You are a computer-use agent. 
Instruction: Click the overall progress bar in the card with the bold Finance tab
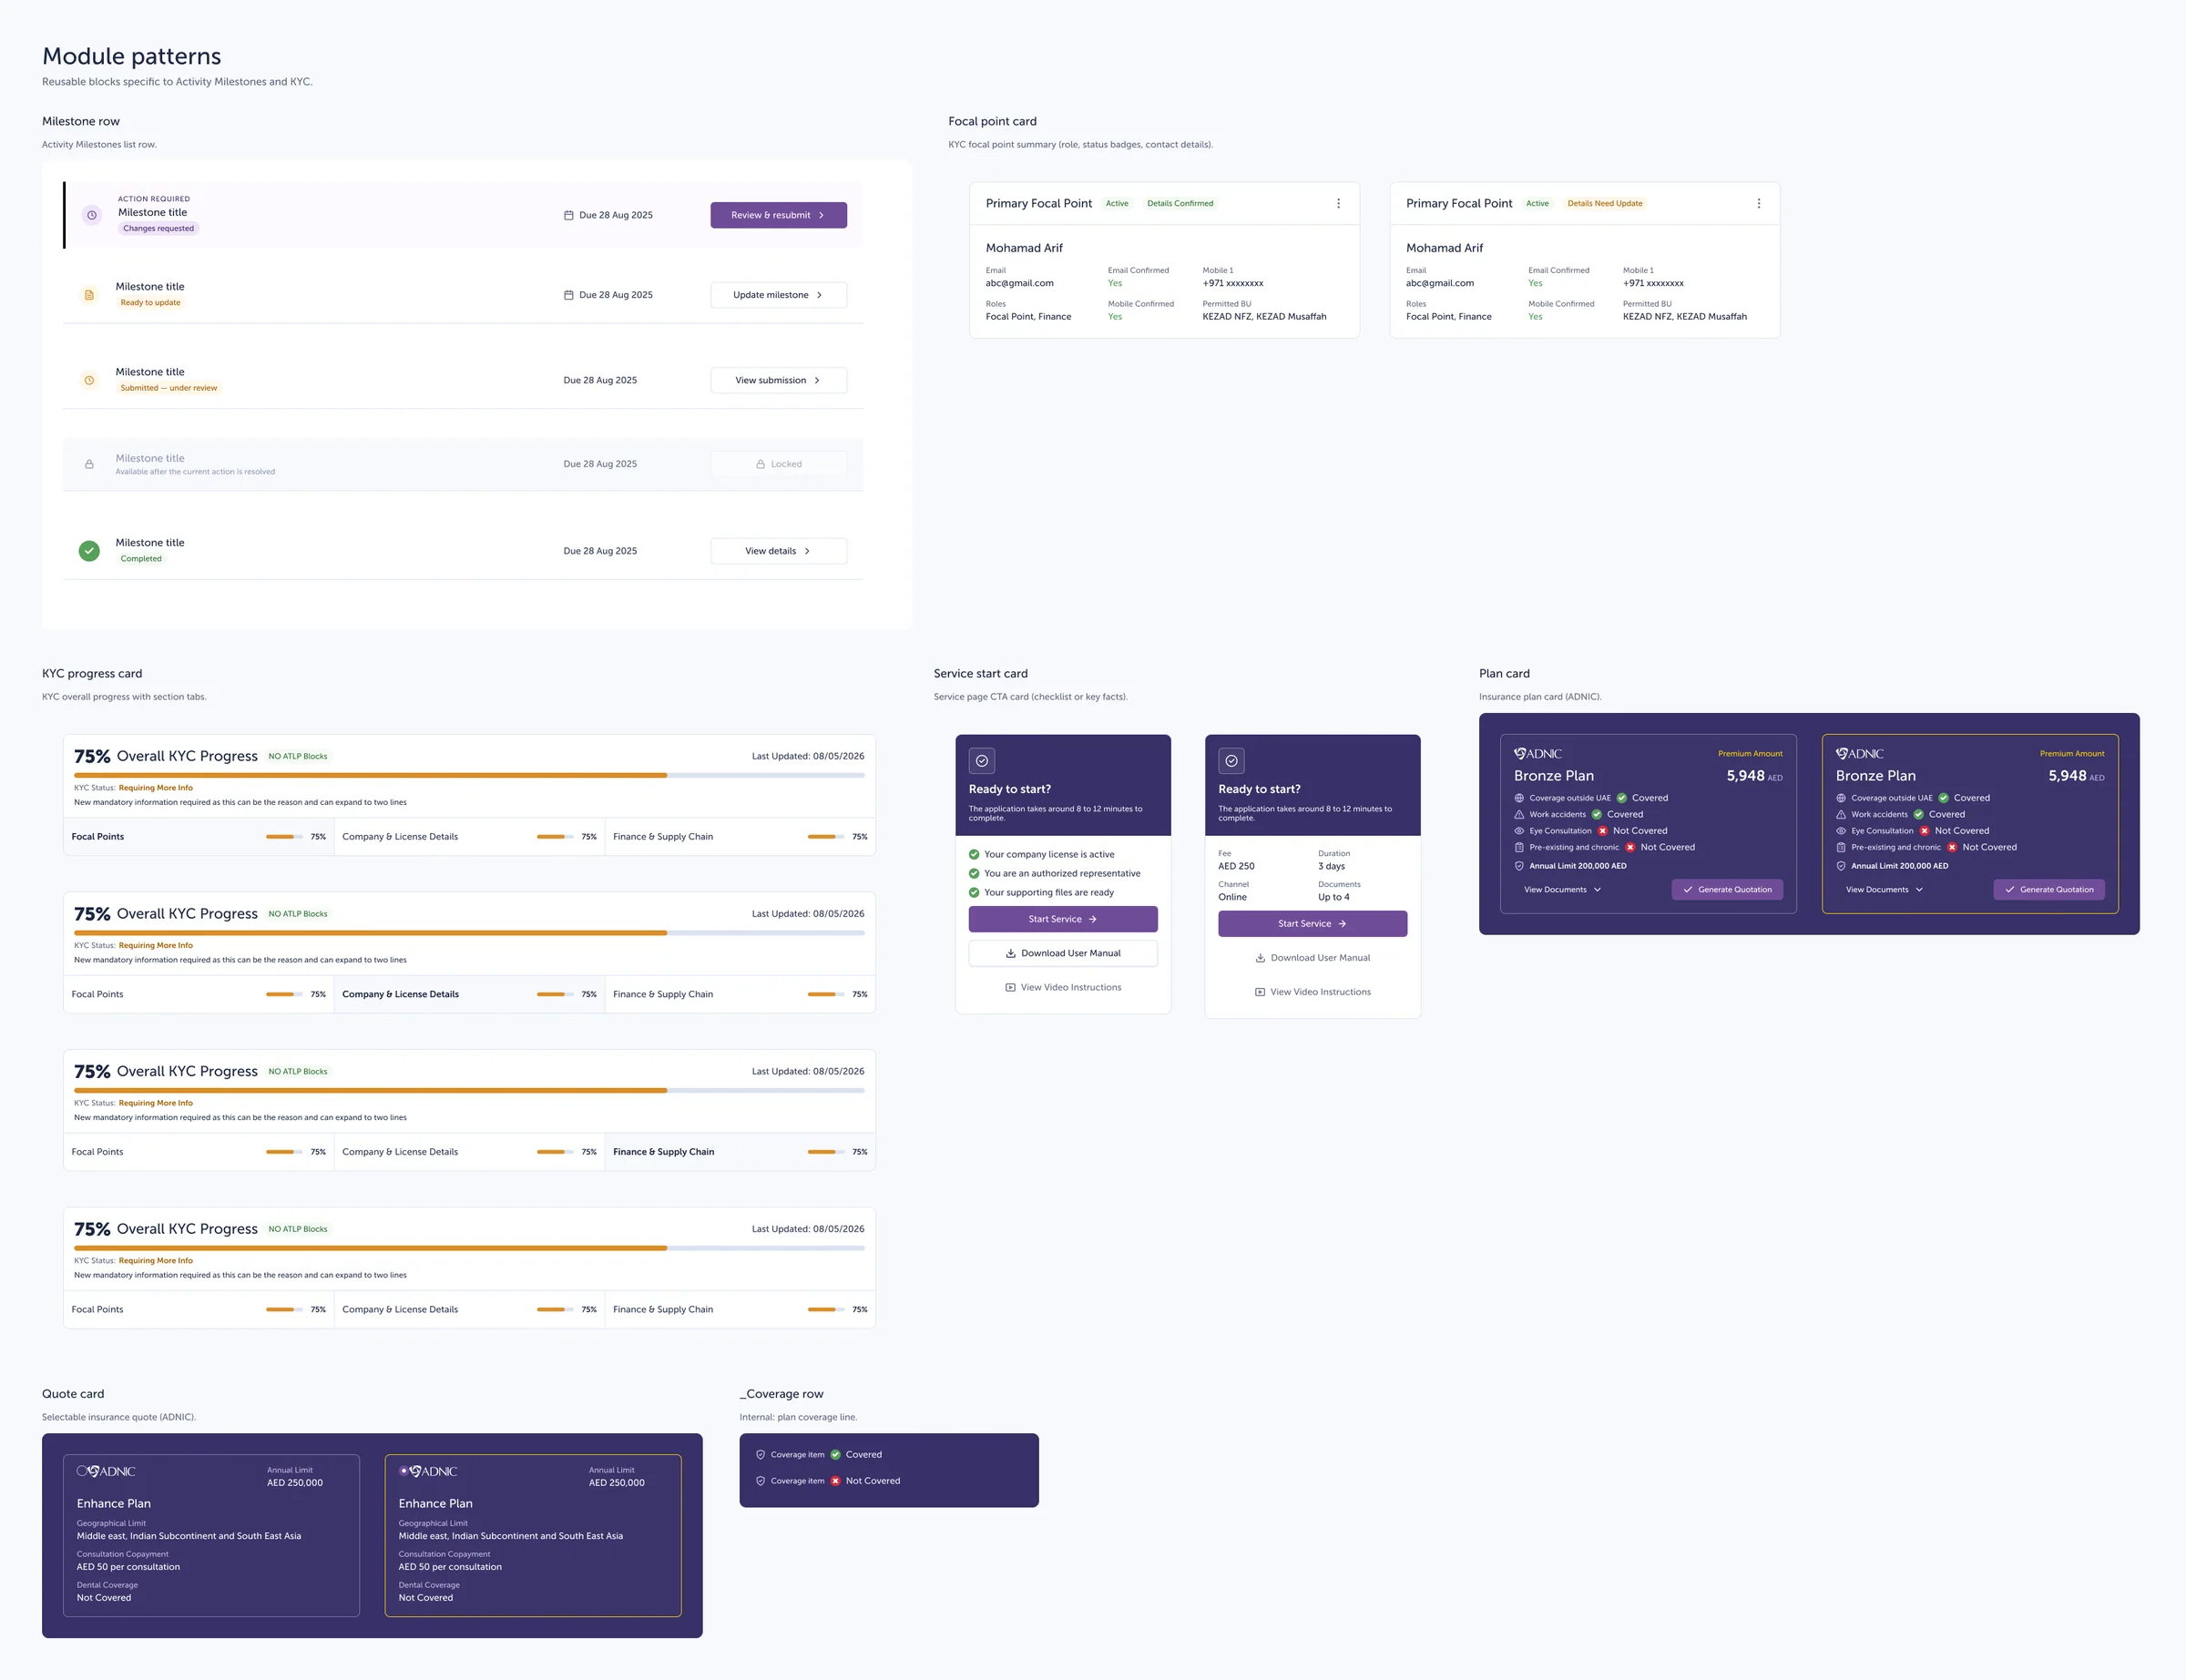pyautogui.click(x=469, y=1090)
